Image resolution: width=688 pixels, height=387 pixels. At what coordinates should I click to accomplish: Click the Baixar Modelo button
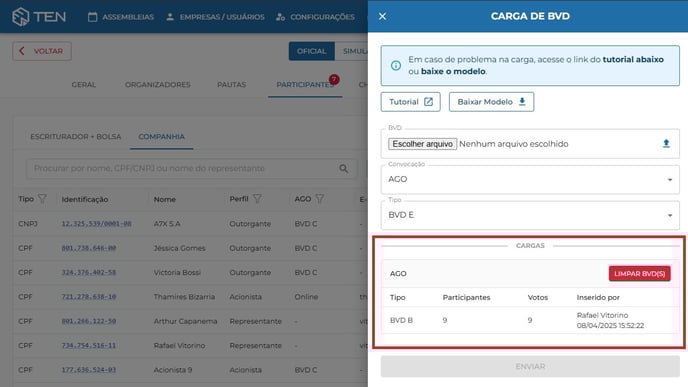[491, 102]
